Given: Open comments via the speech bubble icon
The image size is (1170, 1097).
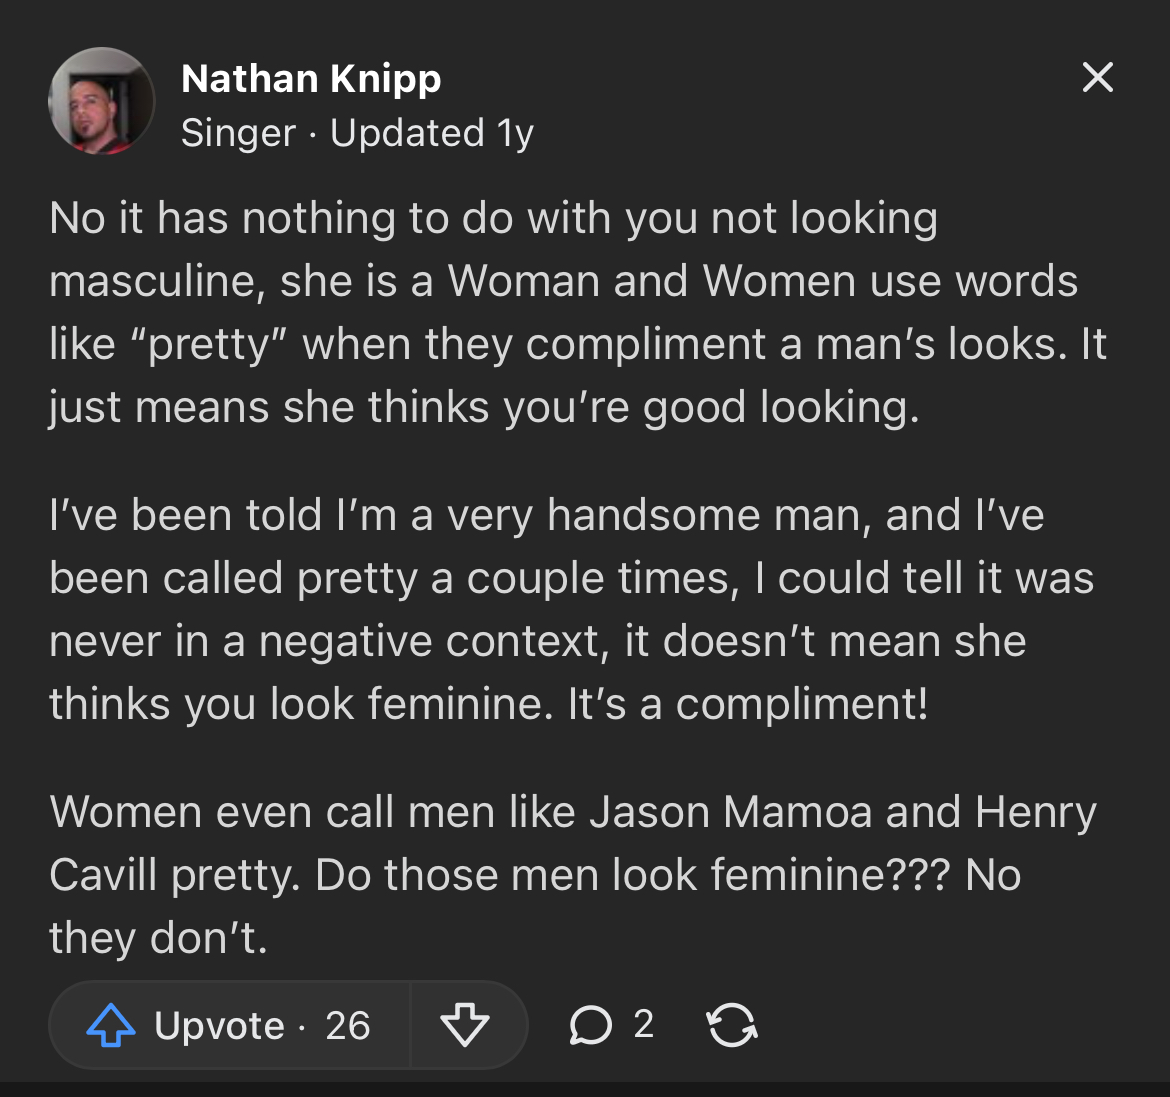Looking at the screenshot, I should pos(590,1026).
